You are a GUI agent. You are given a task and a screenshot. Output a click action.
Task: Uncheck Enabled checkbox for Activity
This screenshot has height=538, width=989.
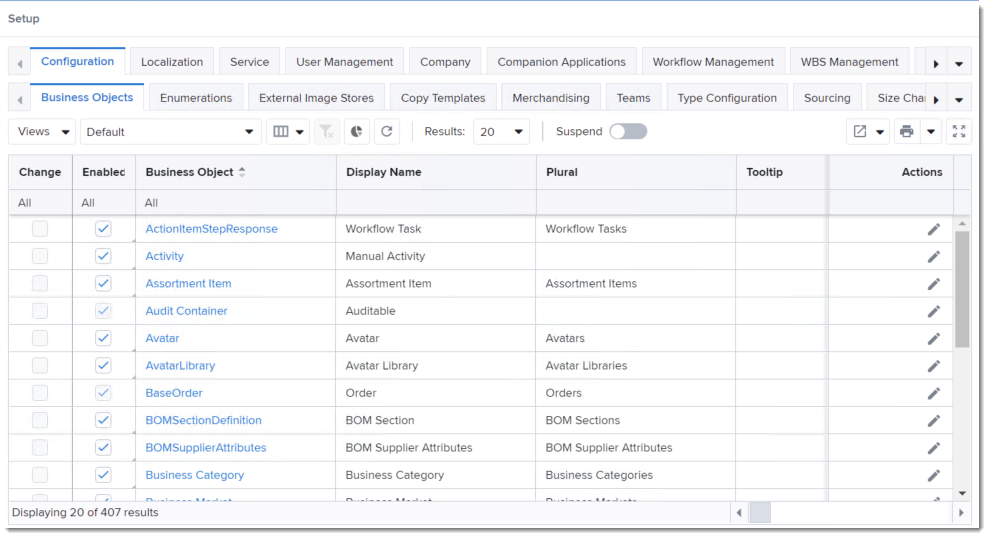pyautogui.click(x=103, y=256)
